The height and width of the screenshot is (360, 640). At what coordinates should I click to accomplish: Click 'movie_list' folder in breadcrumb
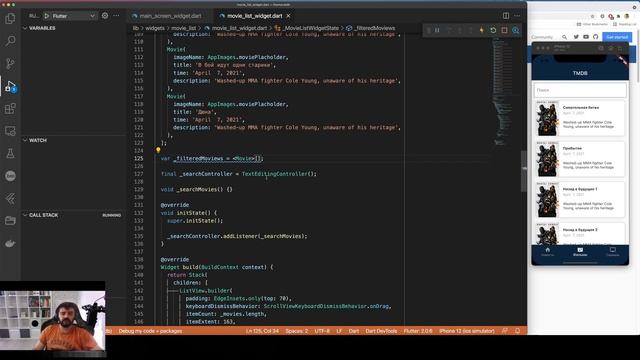pos(184,28)
